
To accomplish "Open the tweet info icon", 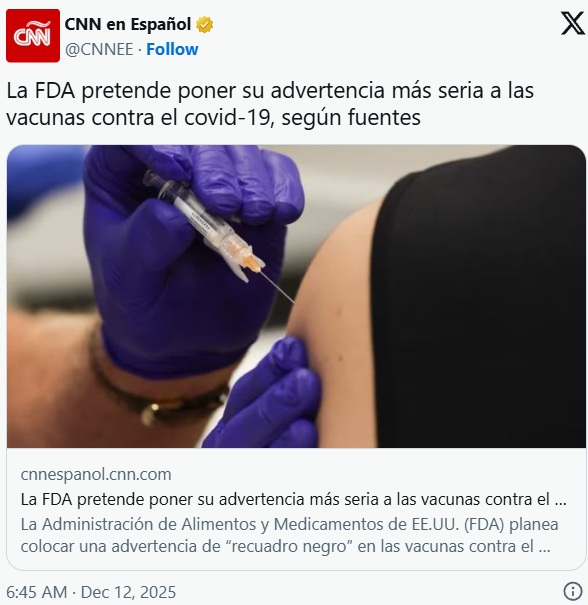I will click(x=573, y=591).
